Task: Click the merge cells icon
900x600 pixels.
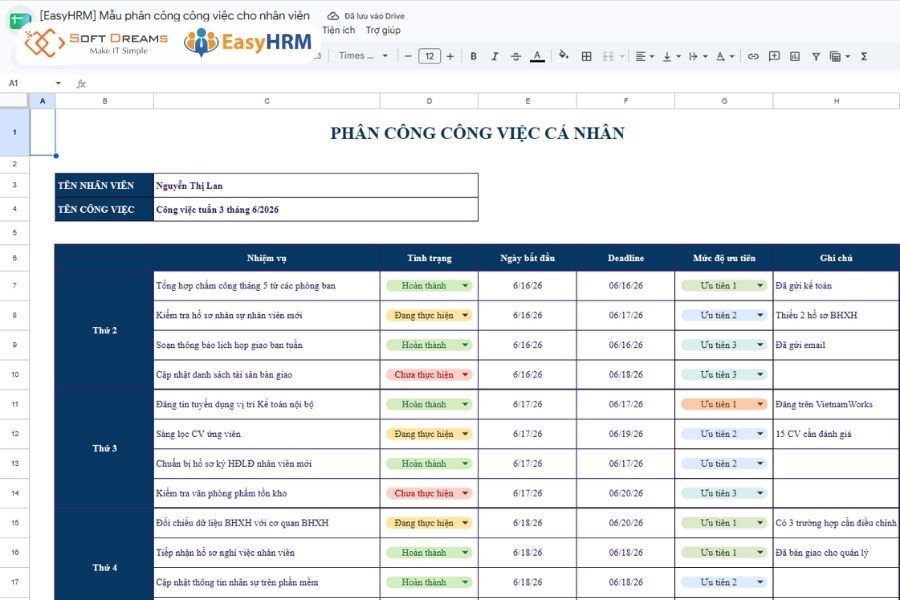Action: pos(608,56)
